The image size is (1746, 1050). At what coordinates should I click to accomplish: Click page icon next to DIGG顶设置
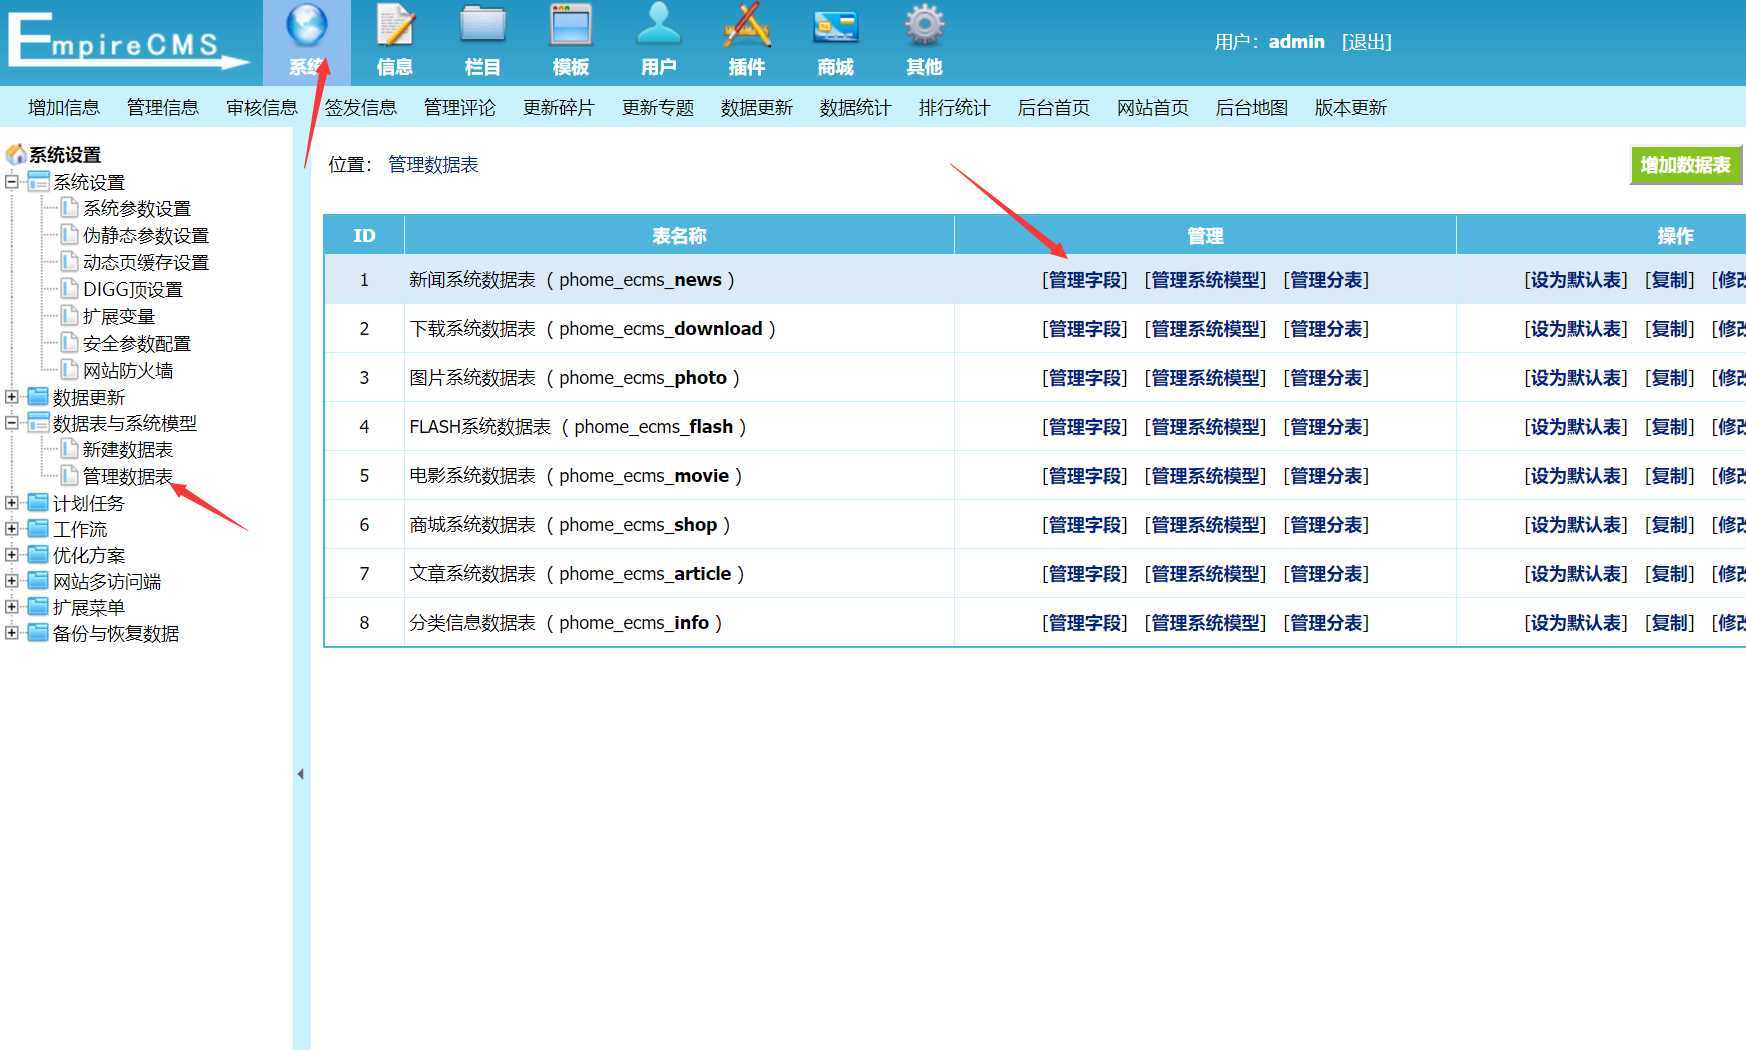(69, 288)
